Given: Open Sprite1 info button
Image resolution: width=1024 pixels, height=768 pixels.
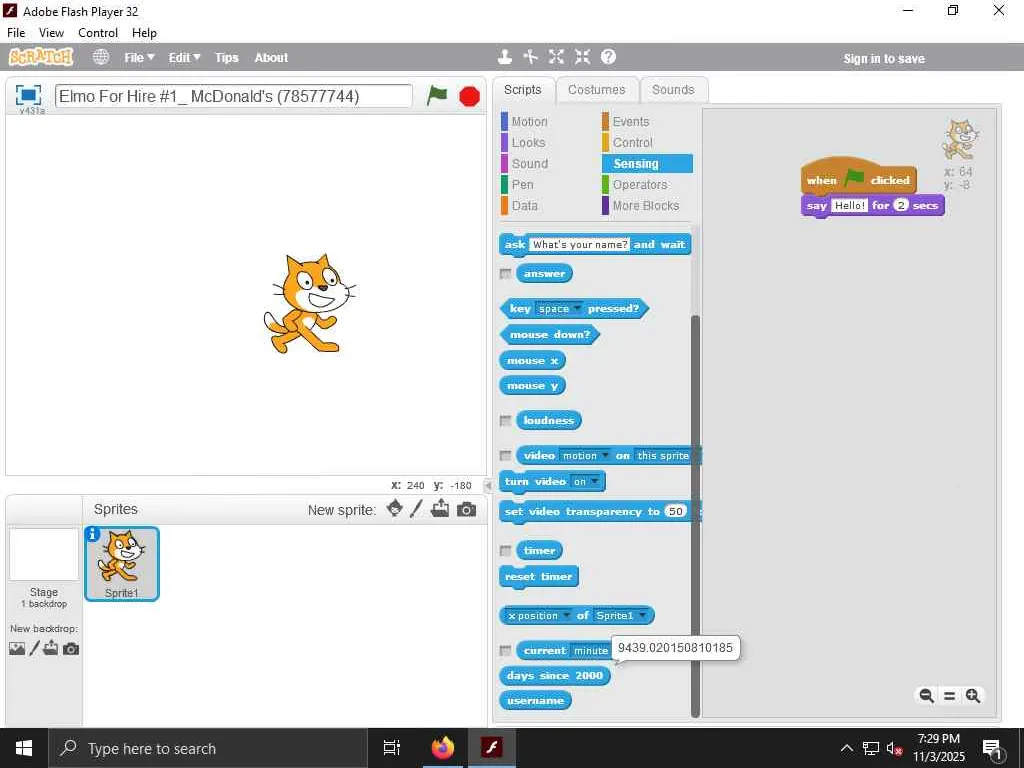Looking at the screenshot, I should 92,534.
